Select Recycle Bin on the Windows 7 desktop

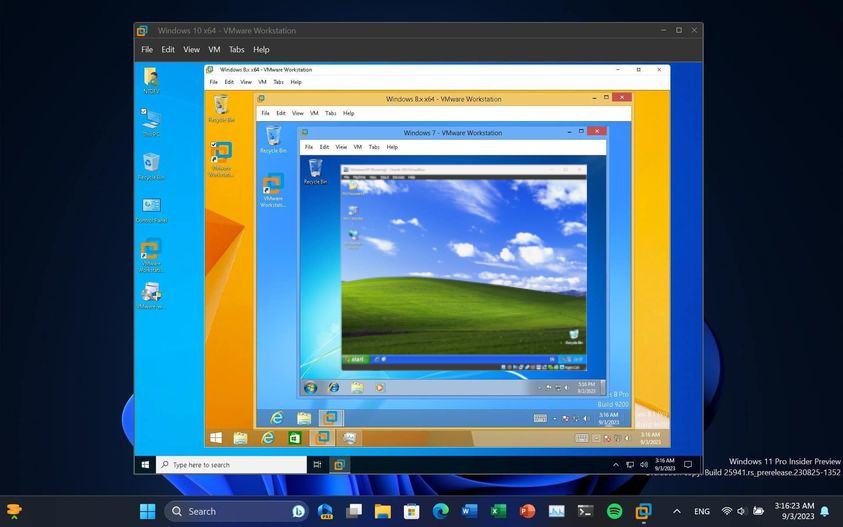(316, 172)
